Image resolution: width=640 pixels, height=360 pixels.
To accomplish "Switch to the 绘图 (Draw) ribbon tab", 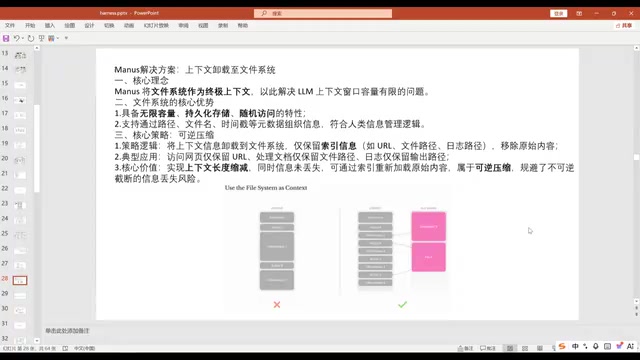I will (69, 25).
